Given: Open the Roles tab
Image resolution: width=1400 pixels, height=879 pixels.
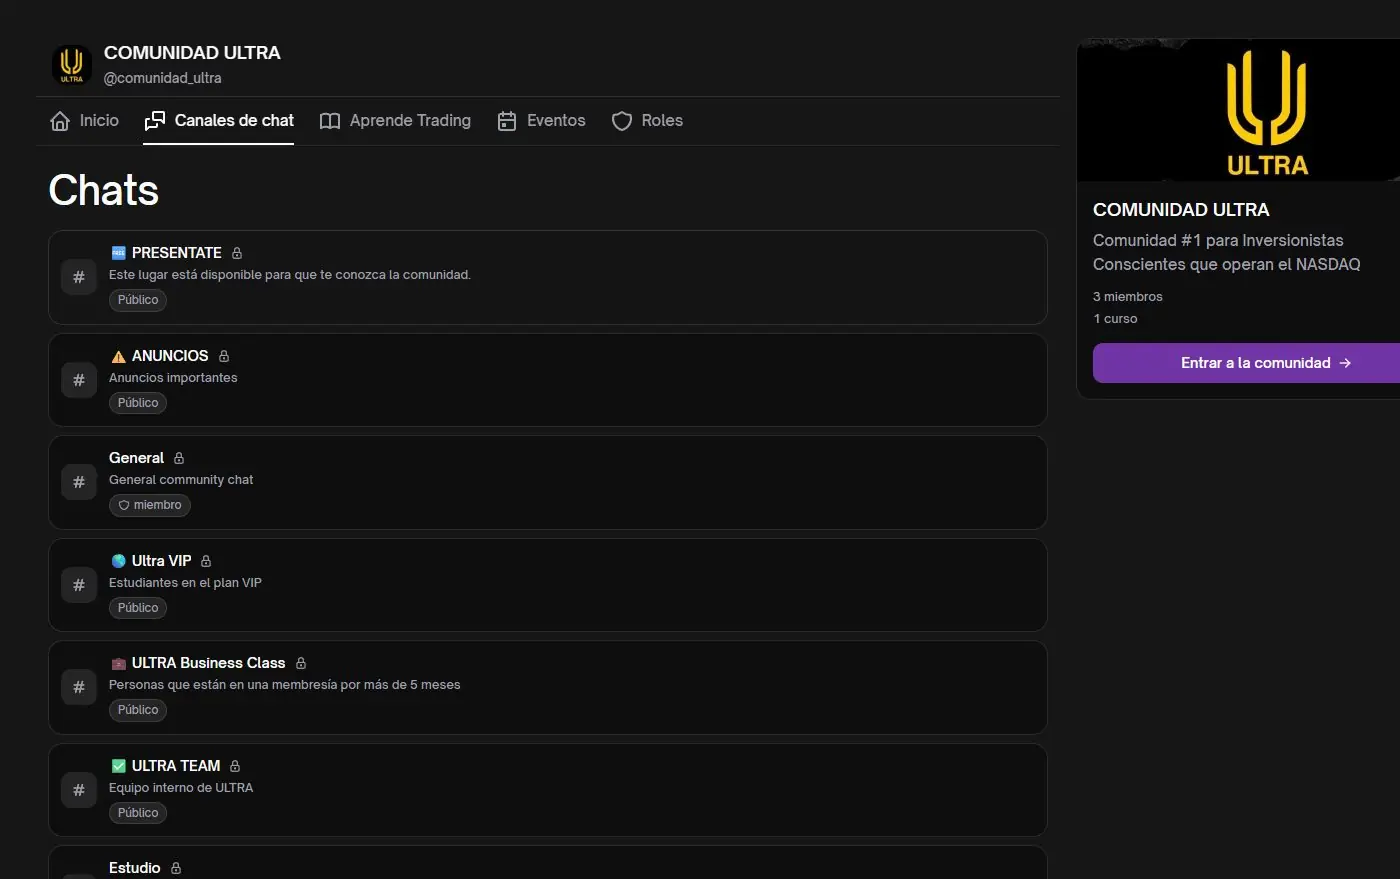Looking at the screenshot, I should click(647, 121).
